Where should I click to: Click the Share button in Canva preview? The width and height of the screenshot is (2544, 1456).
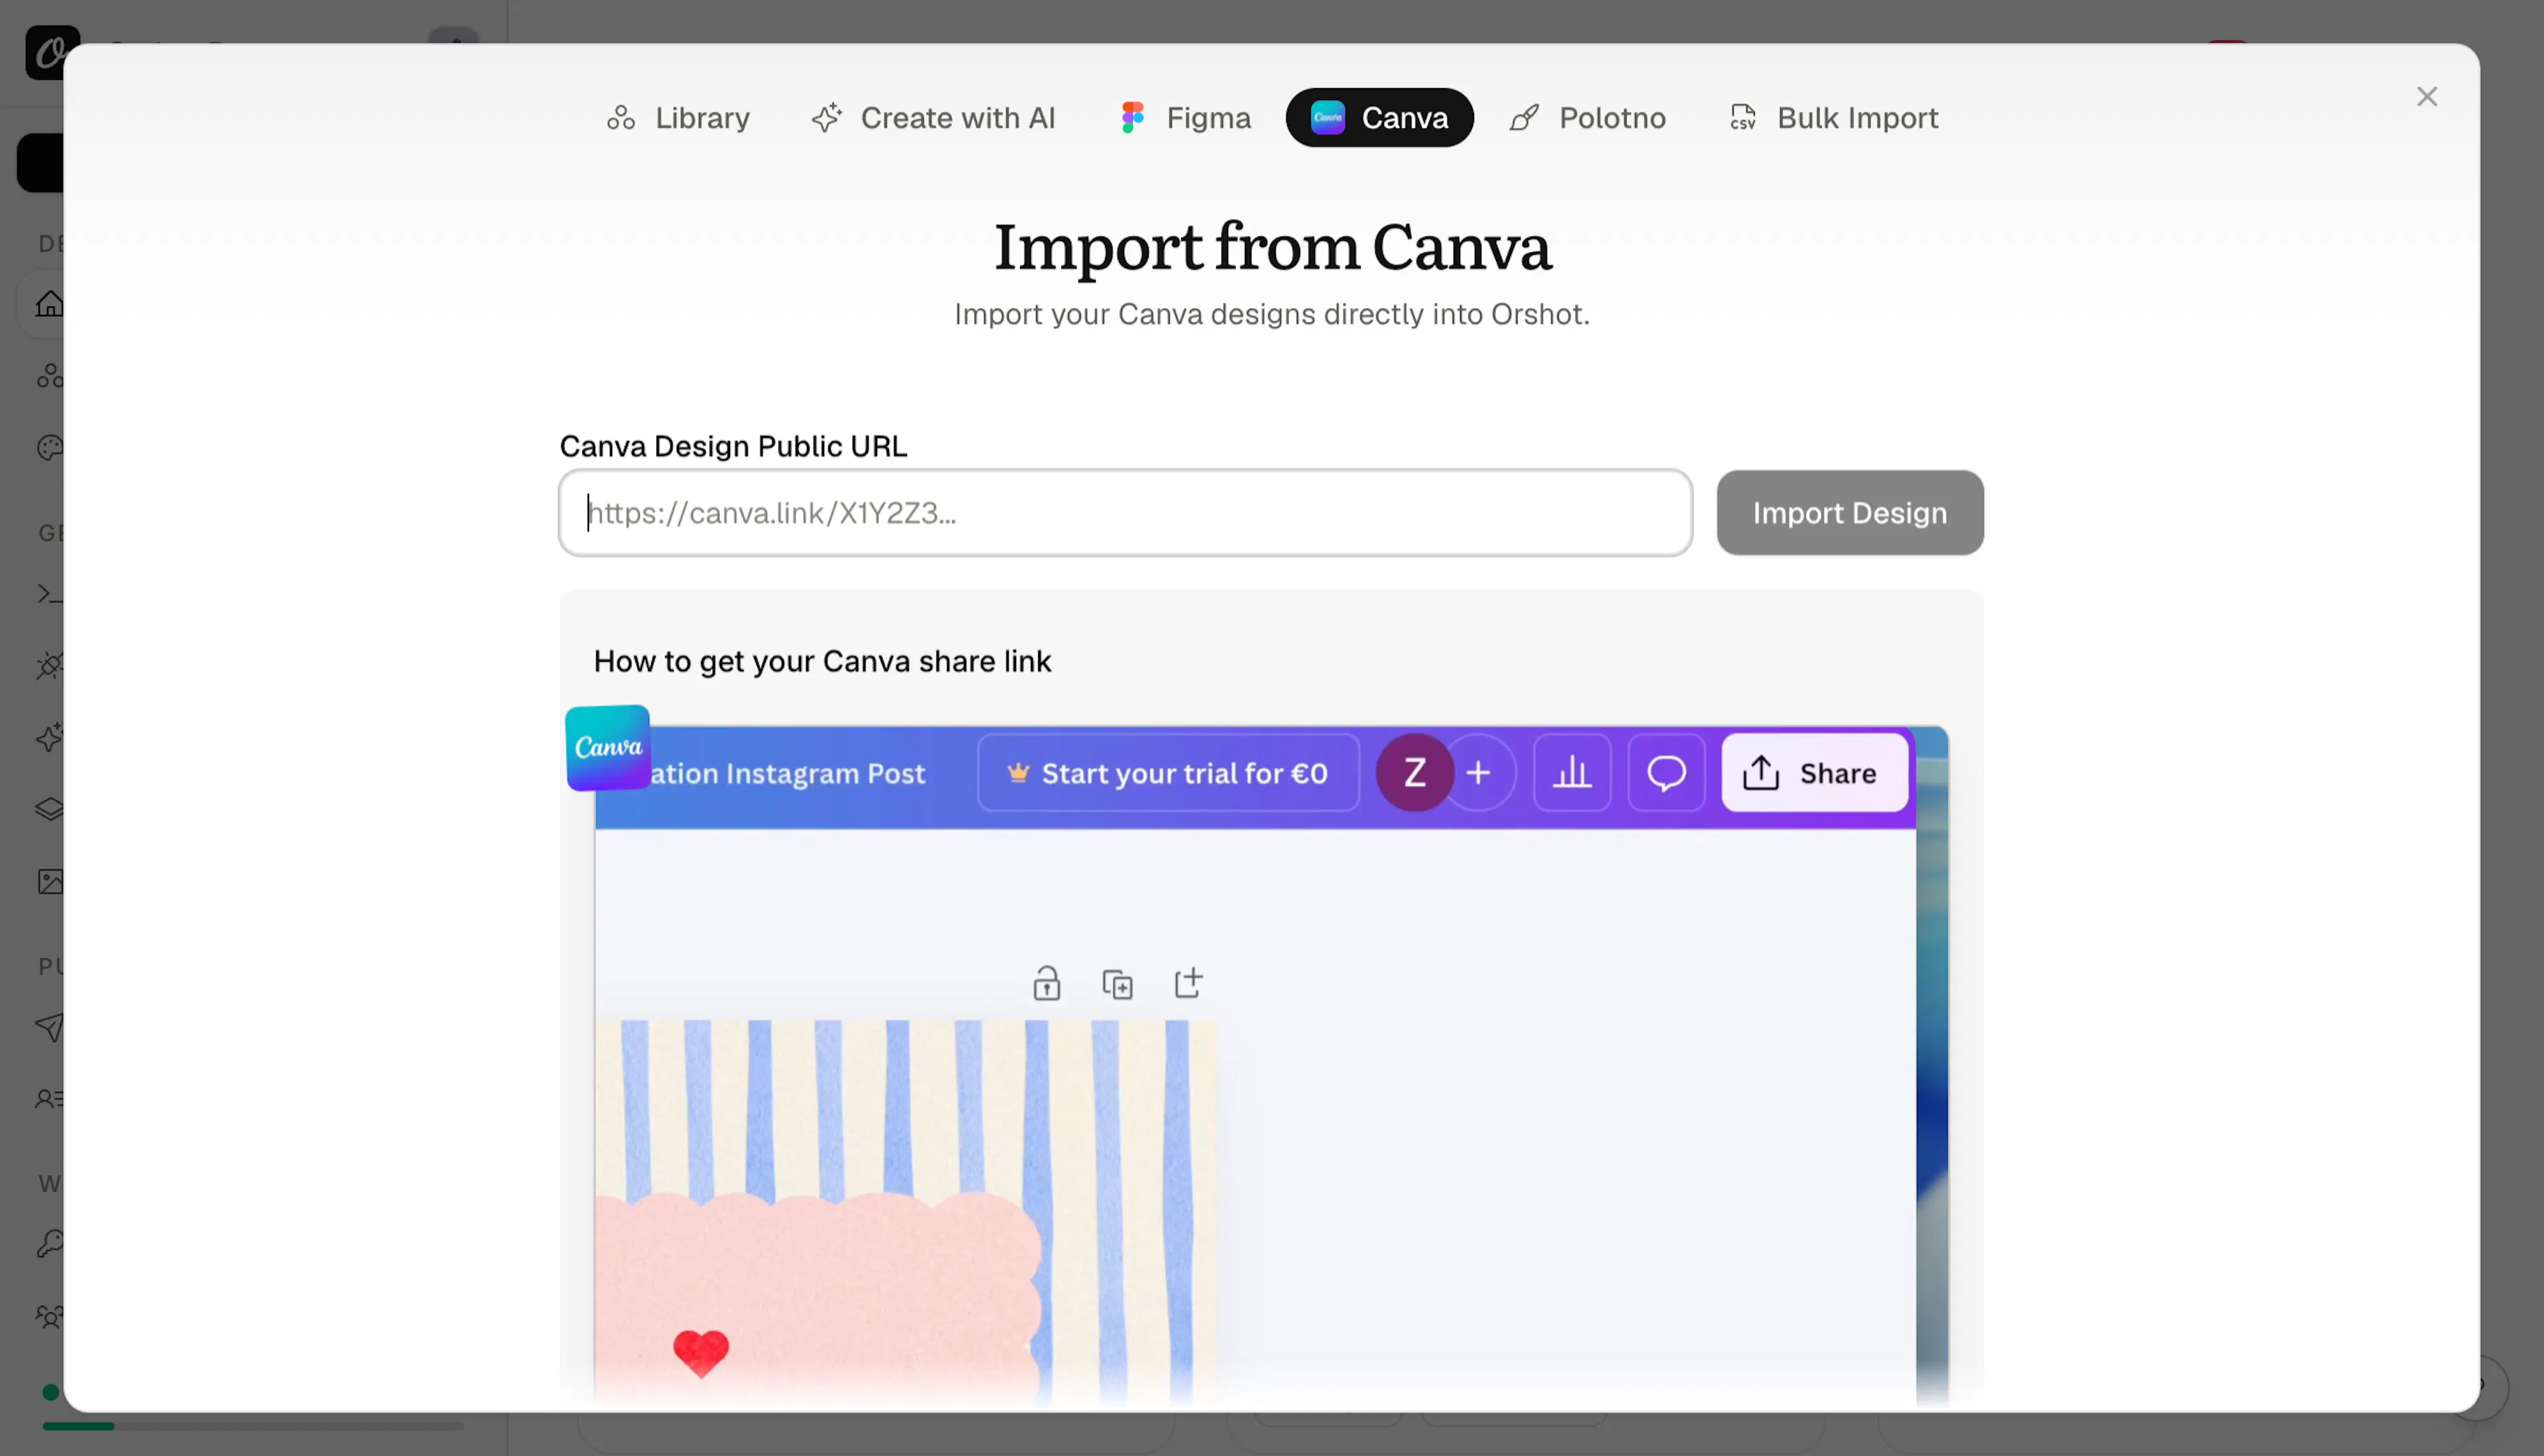pos(1814,773)
